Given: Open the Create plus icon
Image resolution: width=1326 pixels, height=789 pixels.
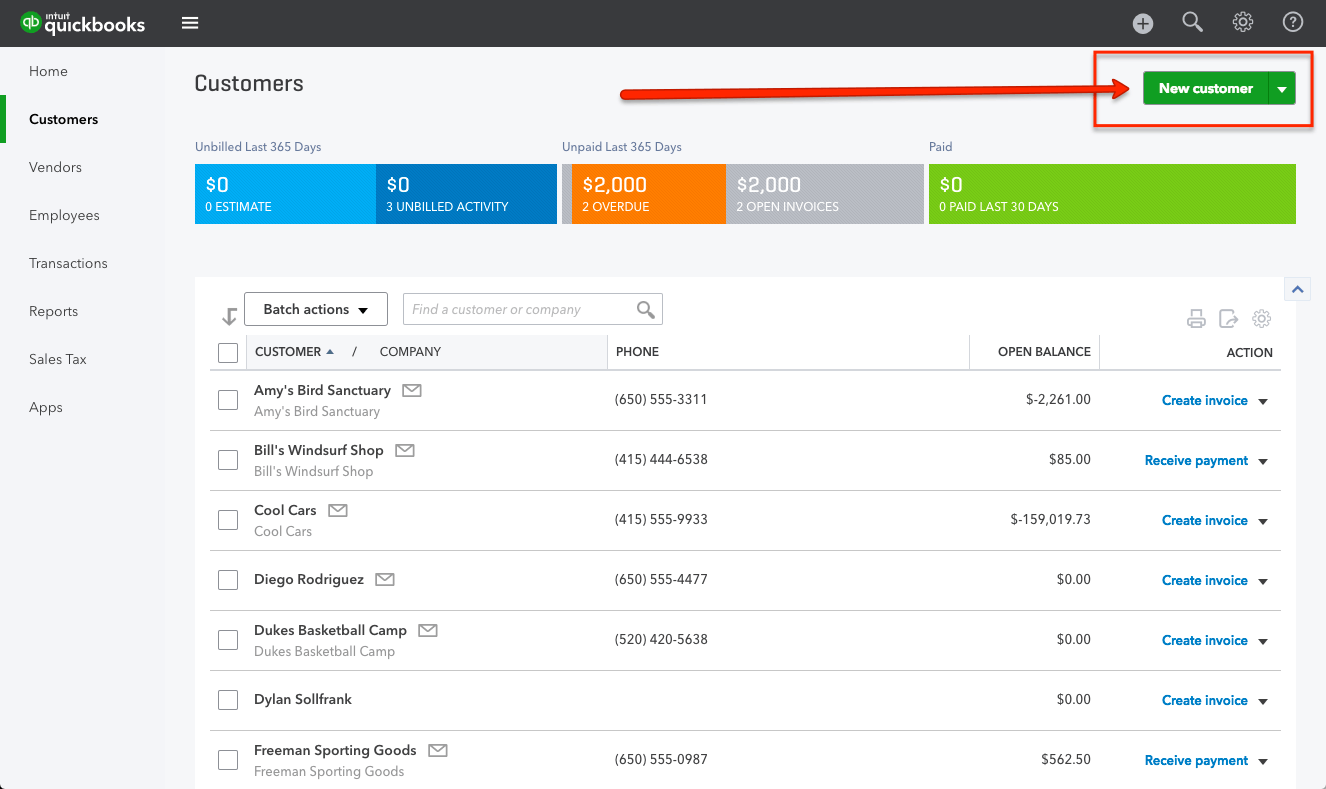Looking at the screenshot, I should (1143, 23).
